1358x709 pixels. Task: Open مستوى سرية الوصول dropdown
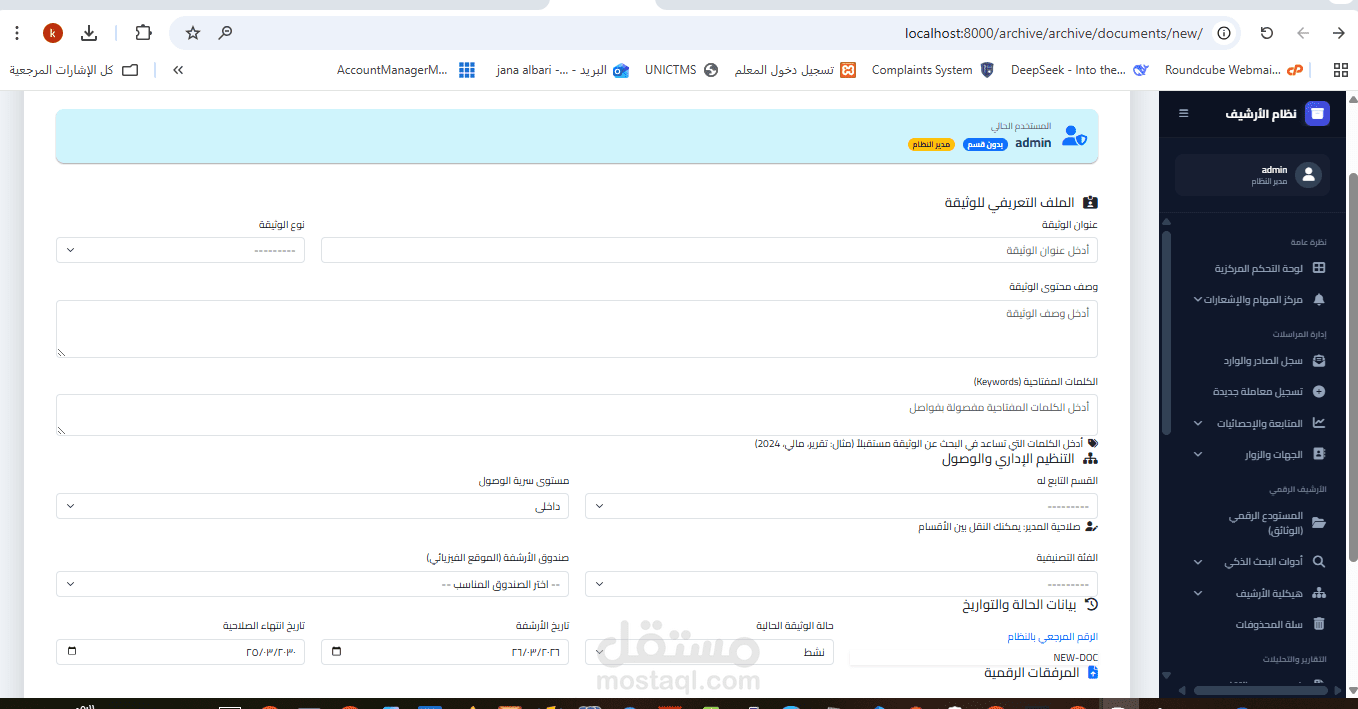[x=312, y=506]
